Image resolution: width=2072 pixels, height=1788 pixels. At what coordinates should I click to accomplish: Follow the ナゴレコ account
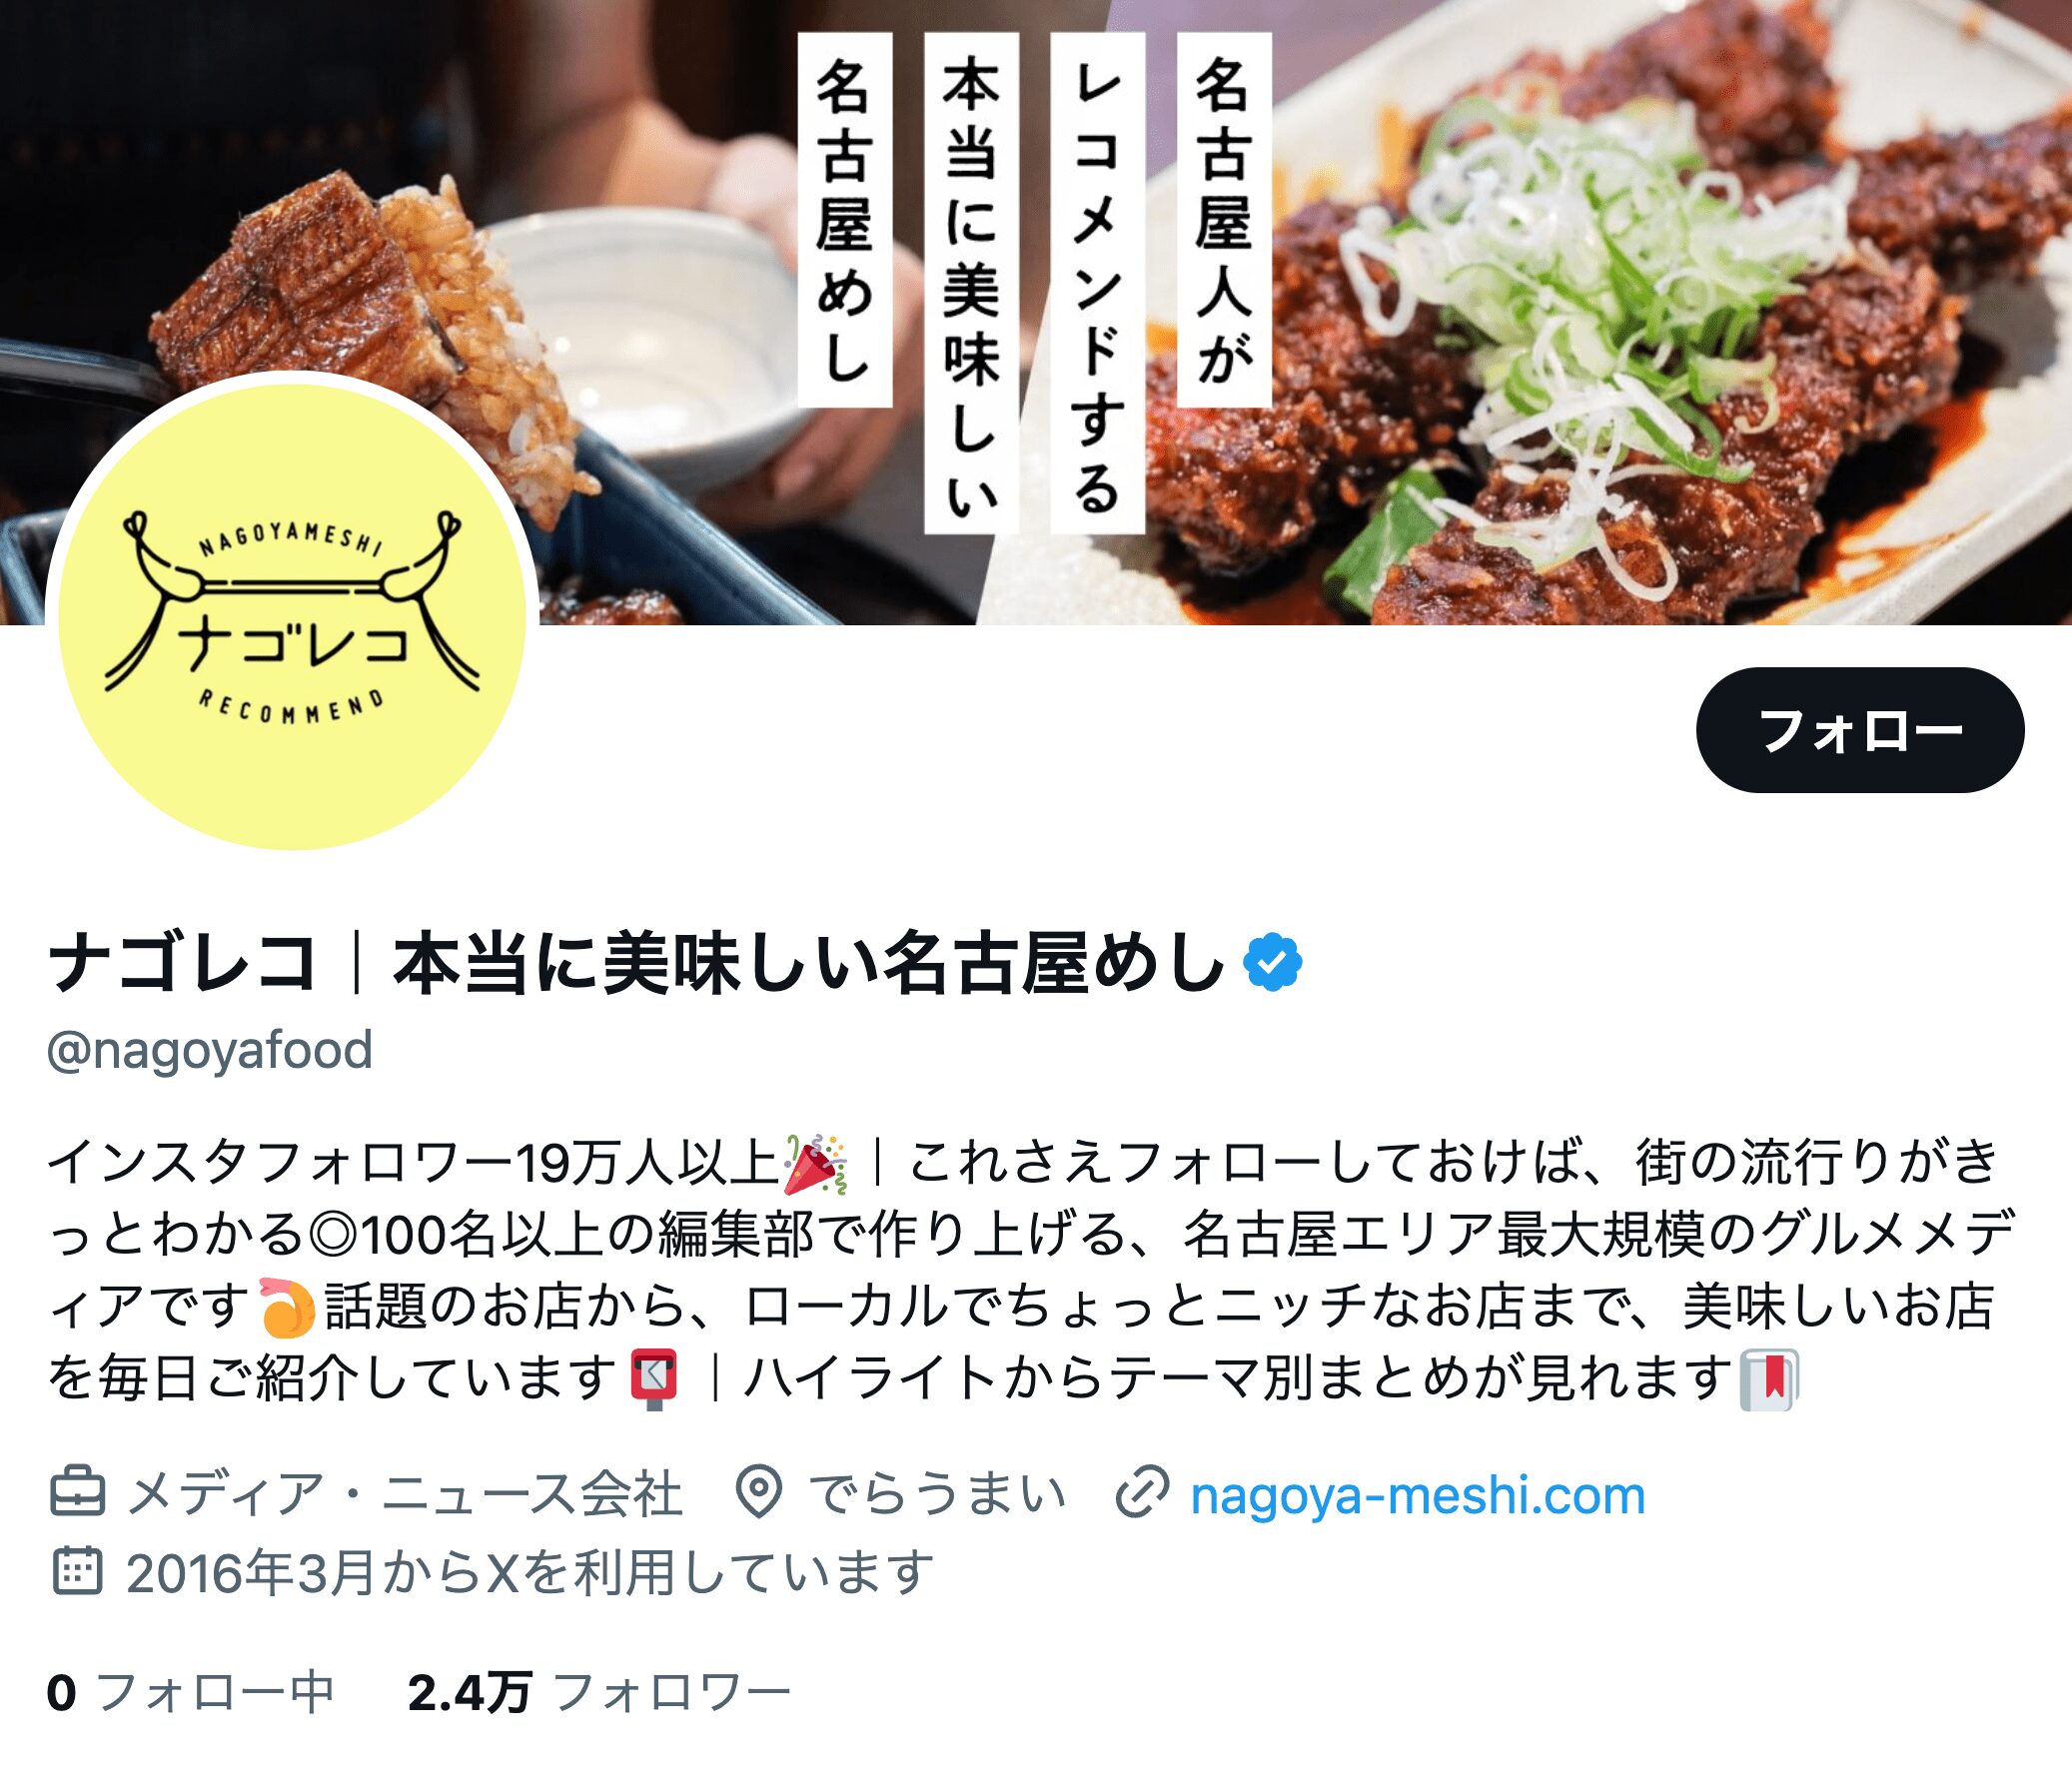tap(1860, 730)
